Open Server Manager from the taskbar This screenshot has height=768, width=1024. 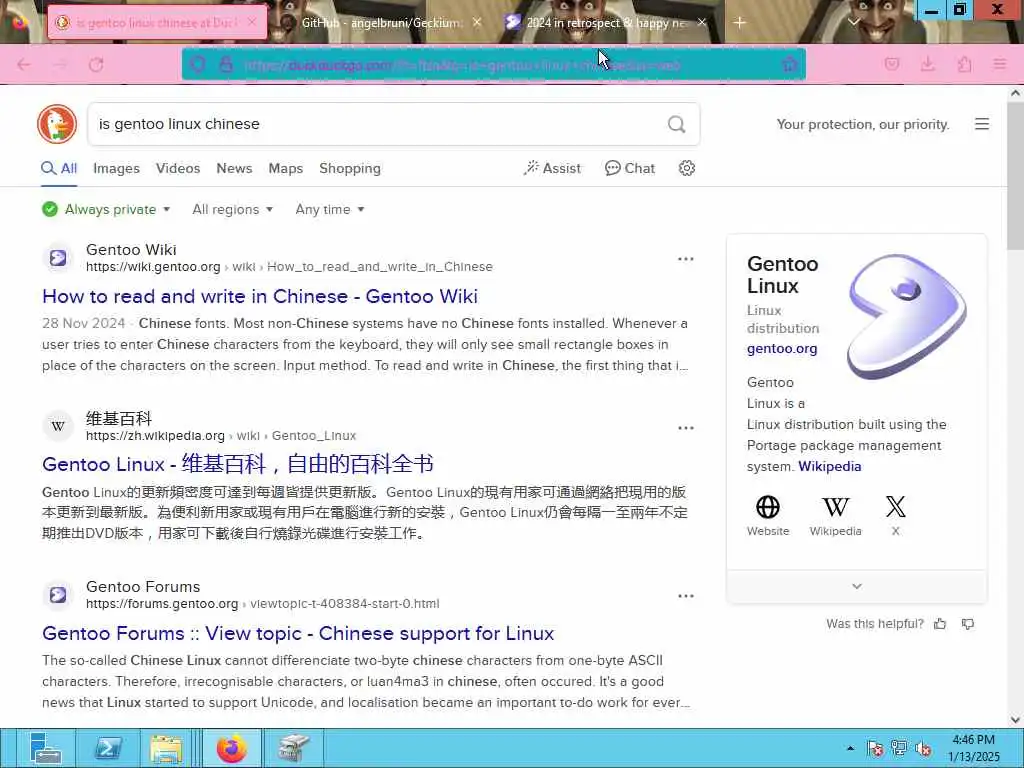coord(44,748)
